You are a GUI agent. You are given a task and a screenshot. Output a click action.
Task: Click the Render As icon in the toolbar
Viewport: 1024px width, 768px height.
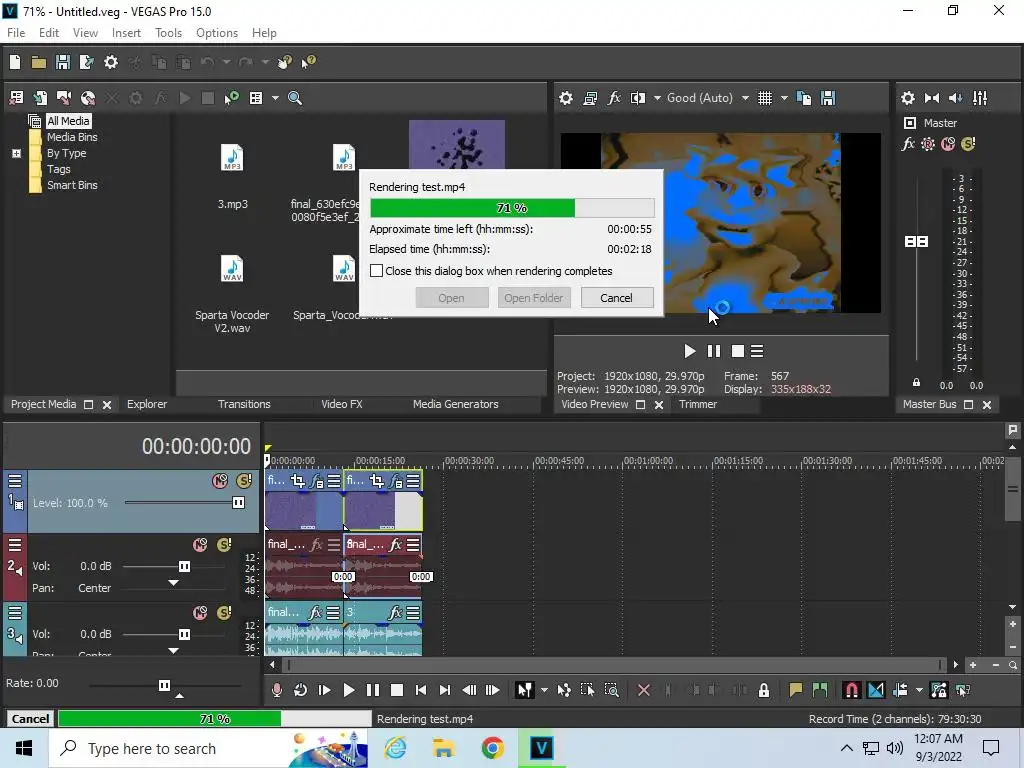pos(86,62)
